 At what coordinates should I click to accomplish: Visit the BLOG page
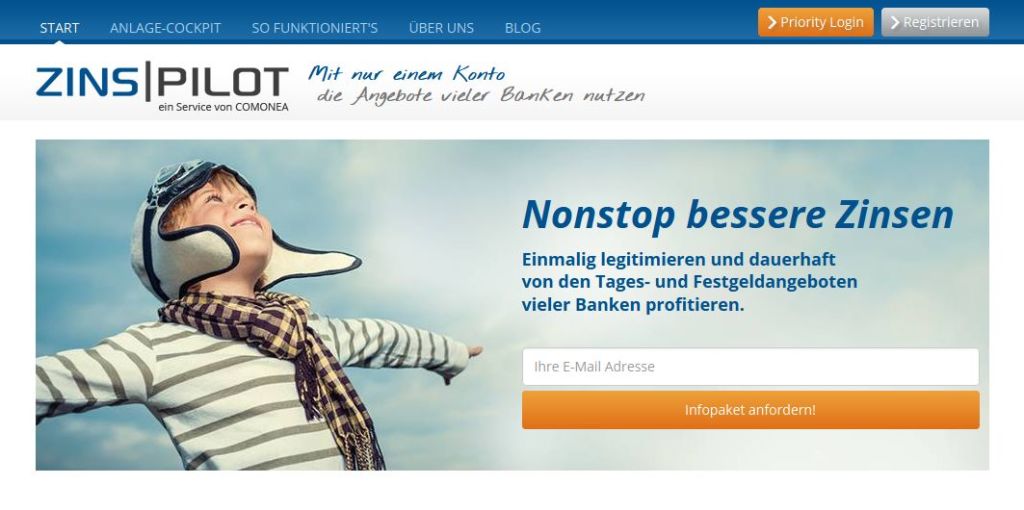(x=522, y=28)
